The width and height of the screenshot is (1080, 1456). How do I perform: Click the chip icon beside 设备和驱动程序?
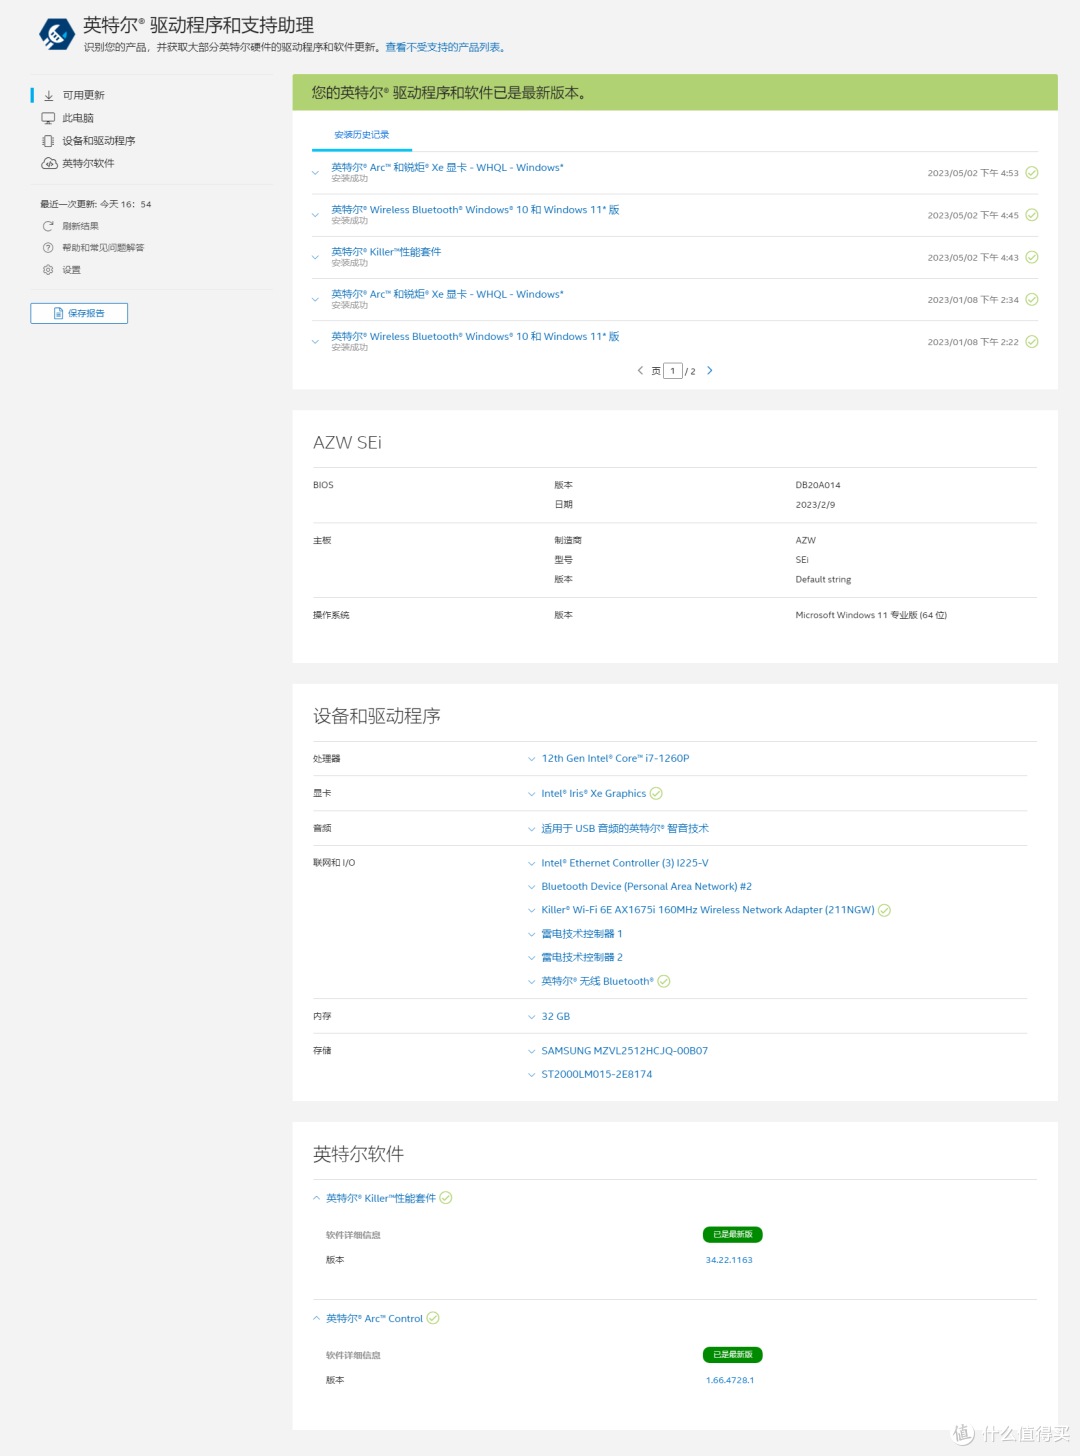point(48,141)
